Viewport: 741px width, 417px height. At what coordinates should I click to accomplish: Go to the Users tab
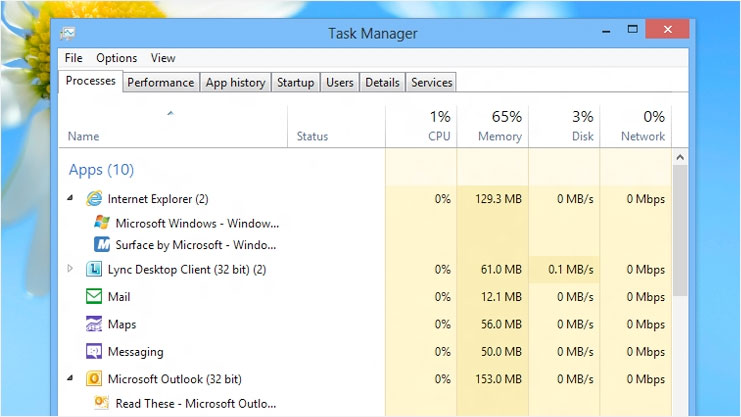(x=339, y=82)
